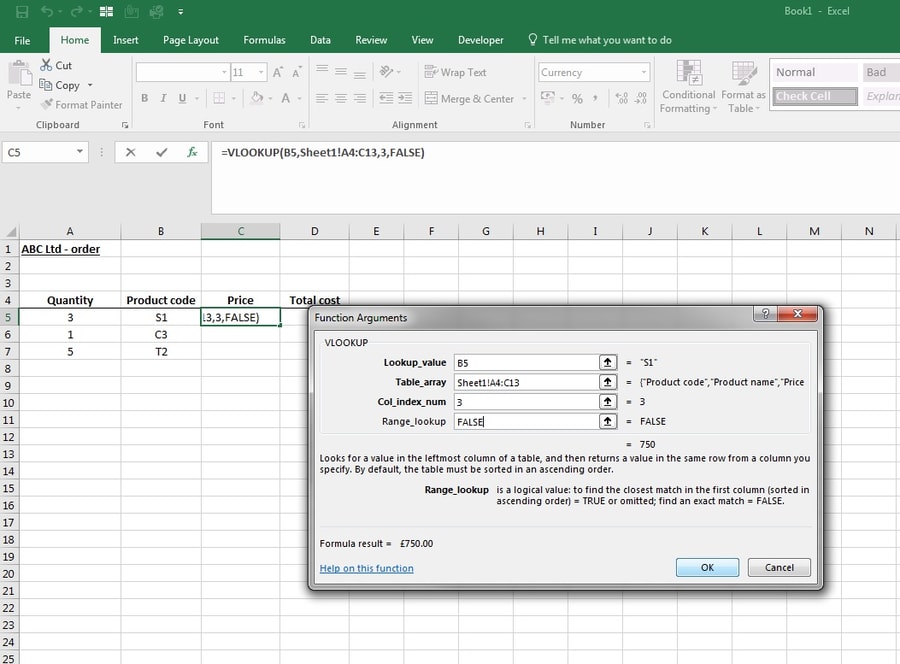Click the Orientation text angle icon
Screen dimensions: 900x664
386,72
